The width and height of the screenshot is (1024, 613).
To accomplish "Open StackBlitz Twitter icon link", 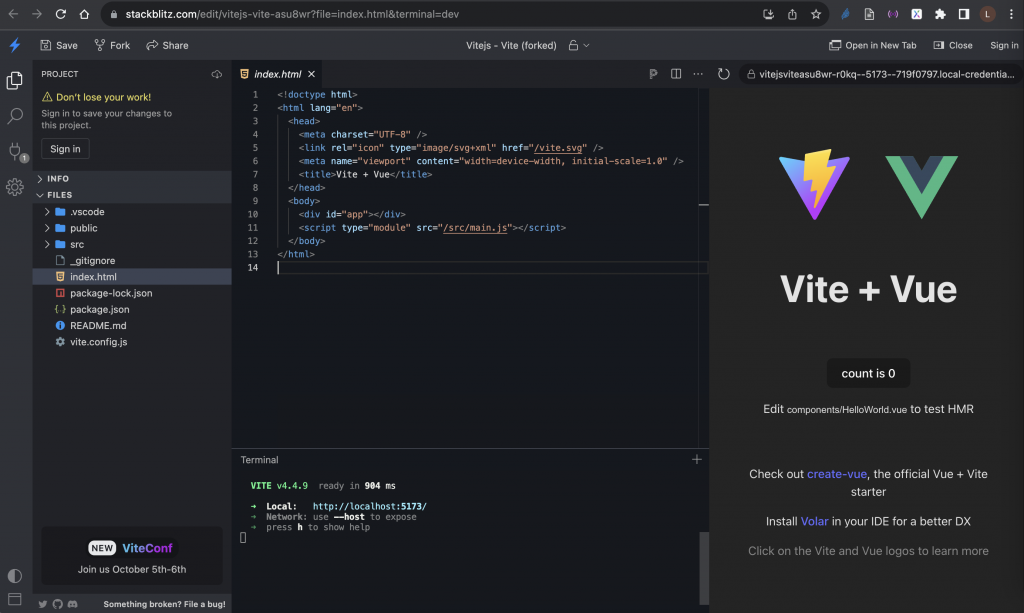I will click(42, 604).
